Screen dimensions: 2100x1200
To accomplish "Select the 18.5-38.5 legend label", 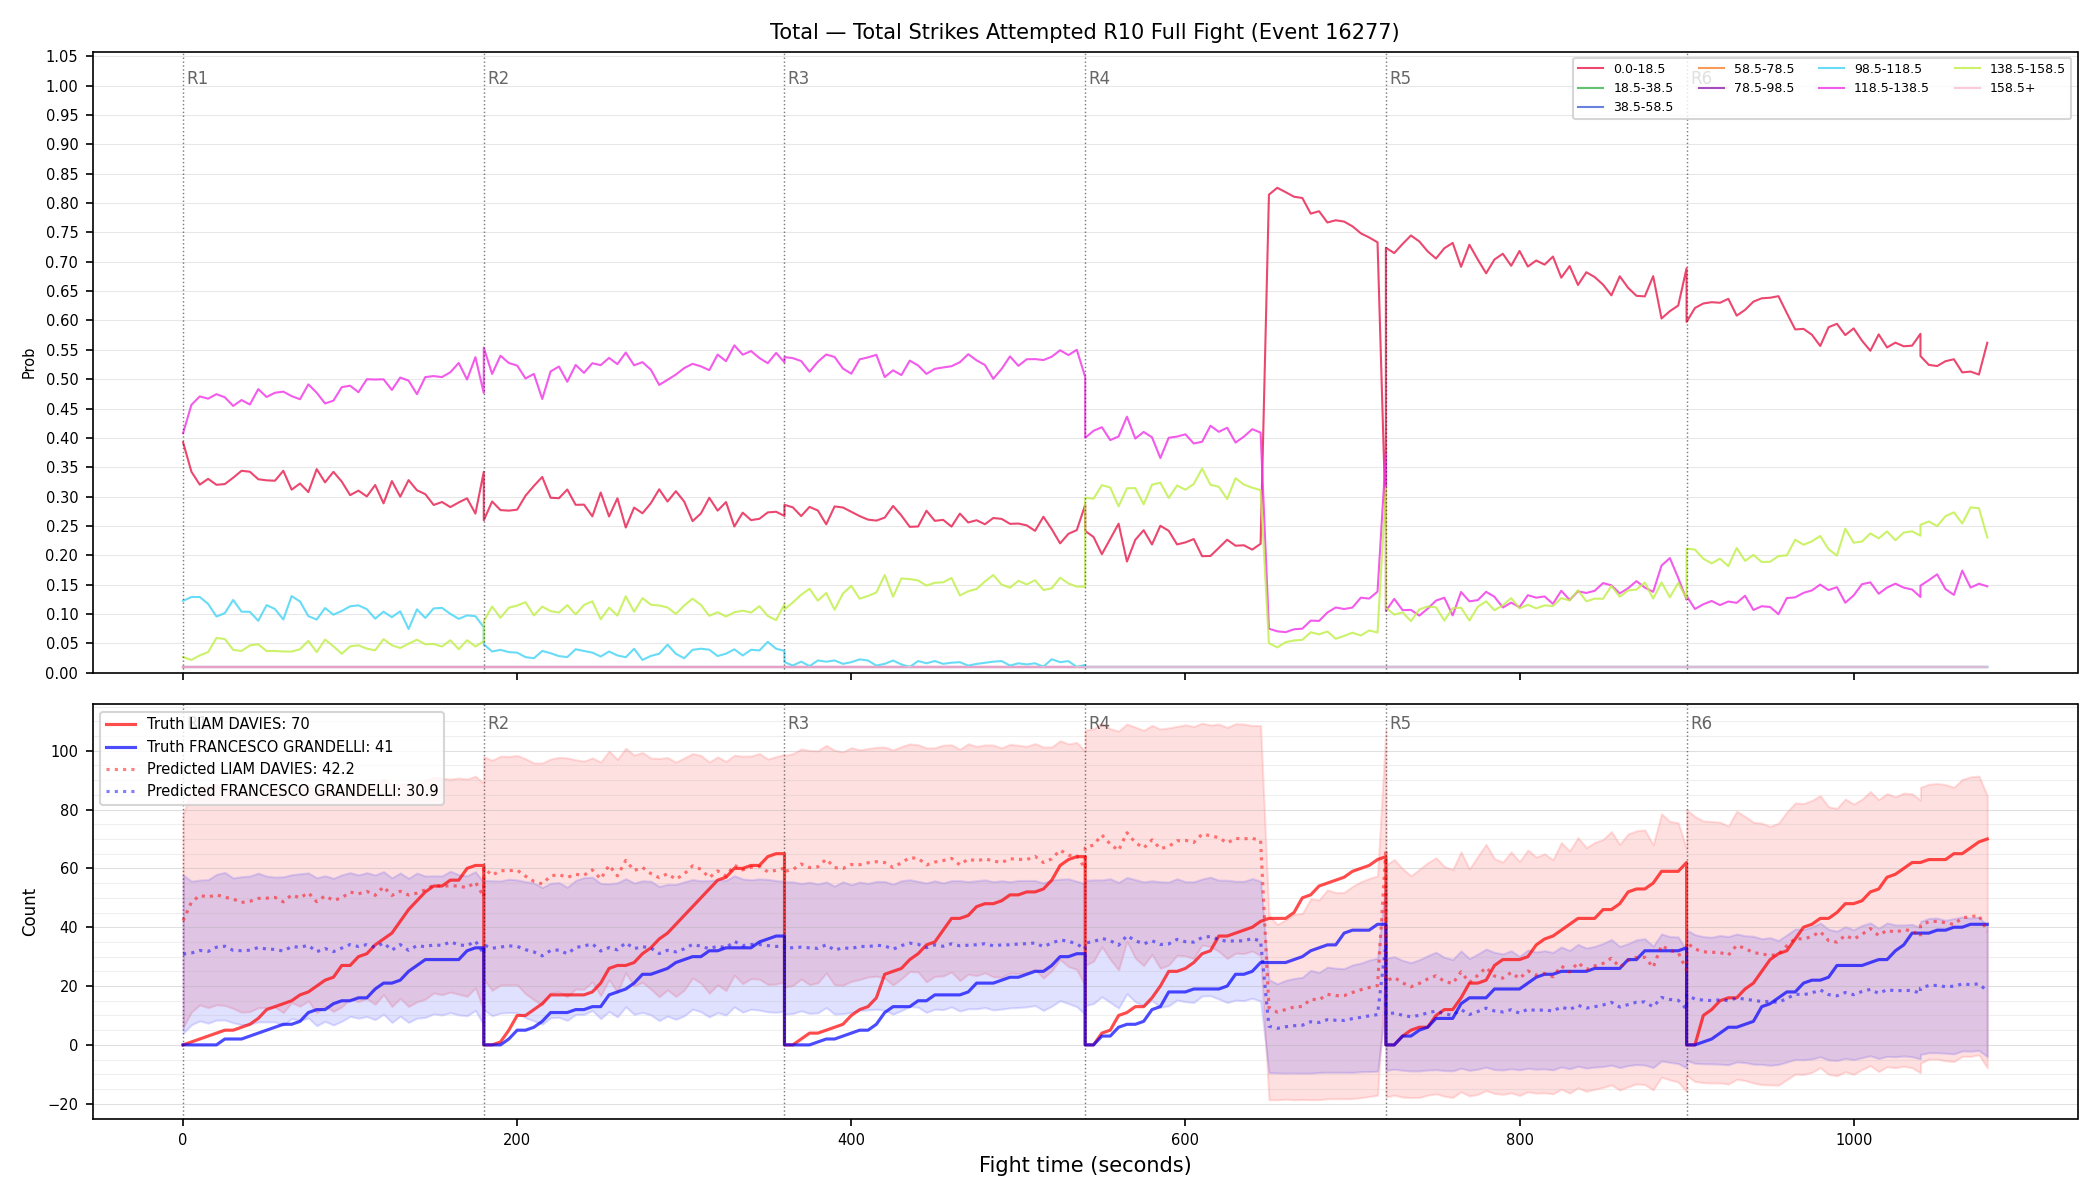I will (x=1643, y=88).
